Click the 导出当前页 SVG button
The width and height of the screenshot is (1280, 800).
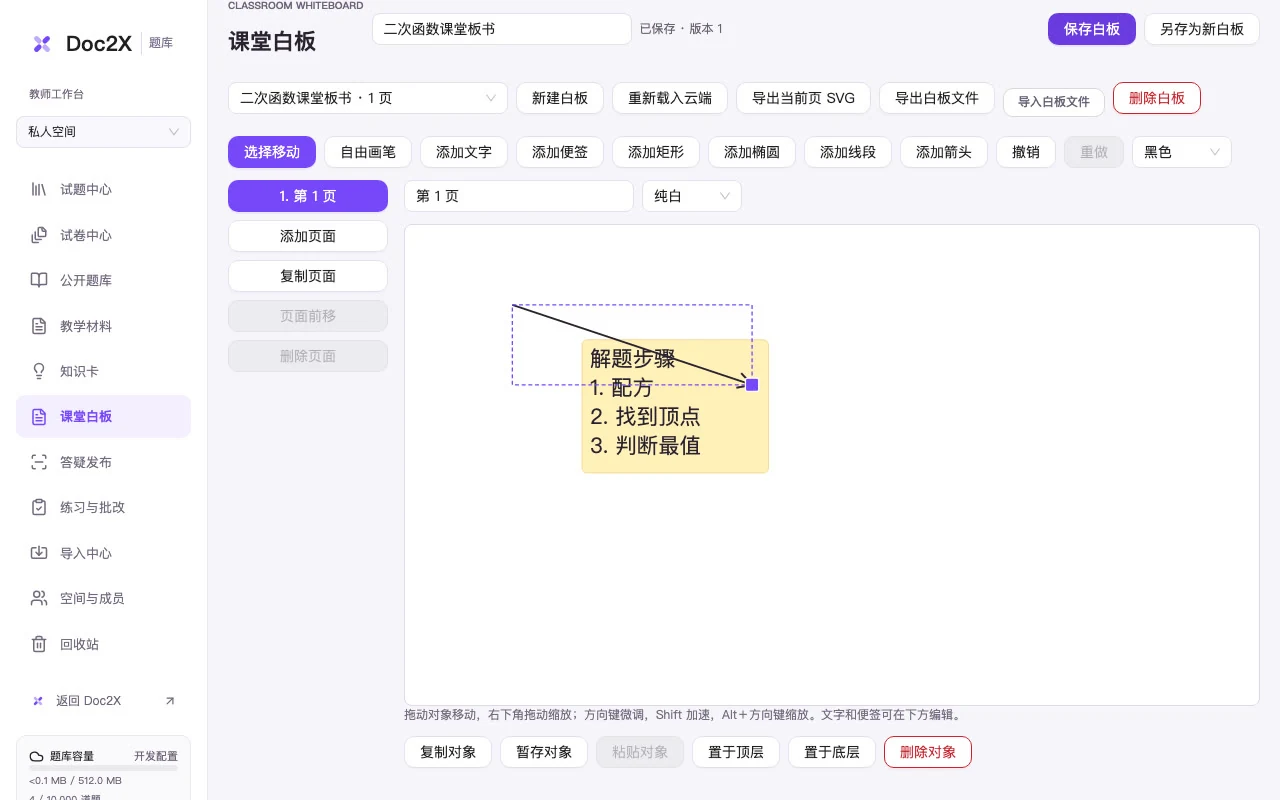point(804,98)
